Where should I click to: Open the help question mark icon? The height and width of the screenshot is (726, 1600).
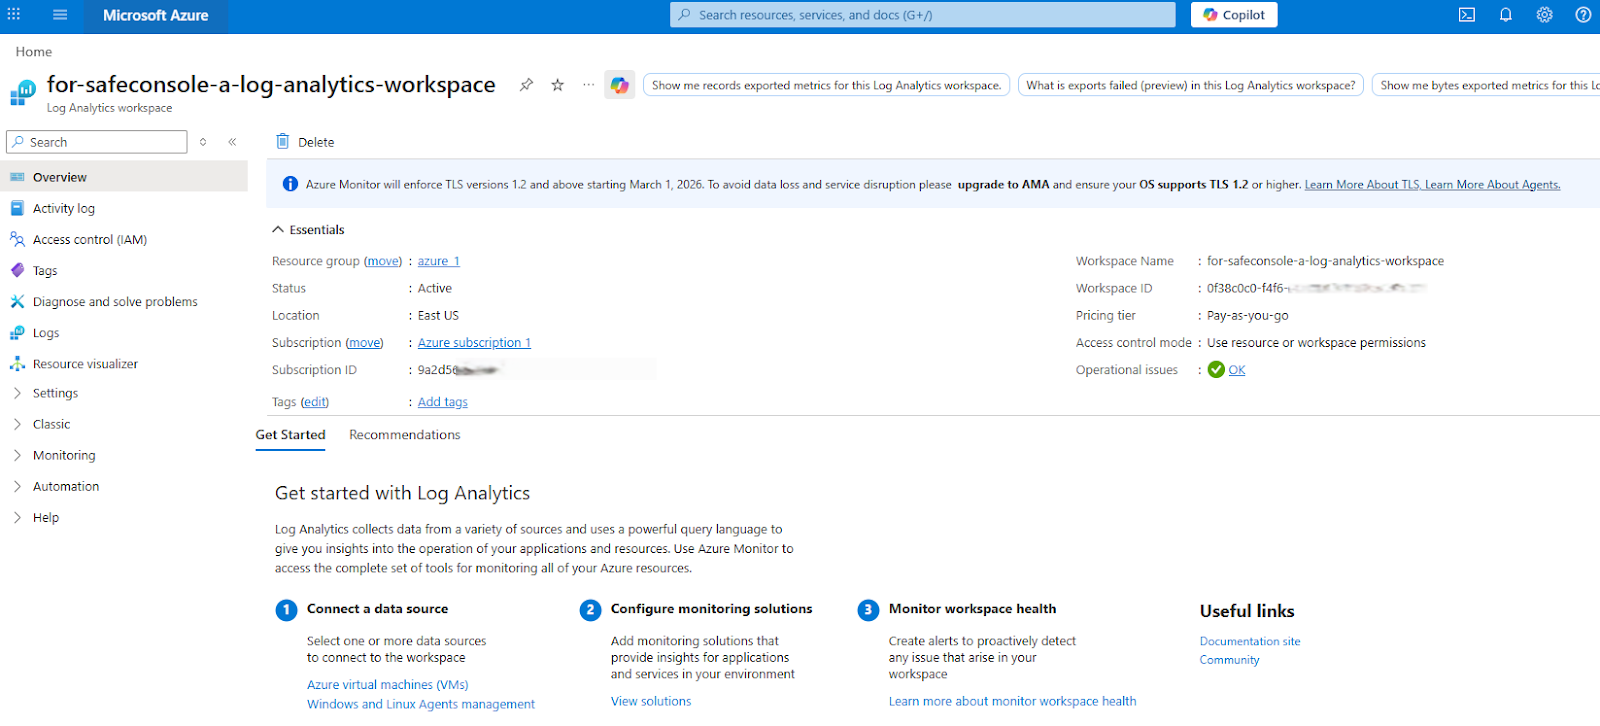(x=1583, y=15)
